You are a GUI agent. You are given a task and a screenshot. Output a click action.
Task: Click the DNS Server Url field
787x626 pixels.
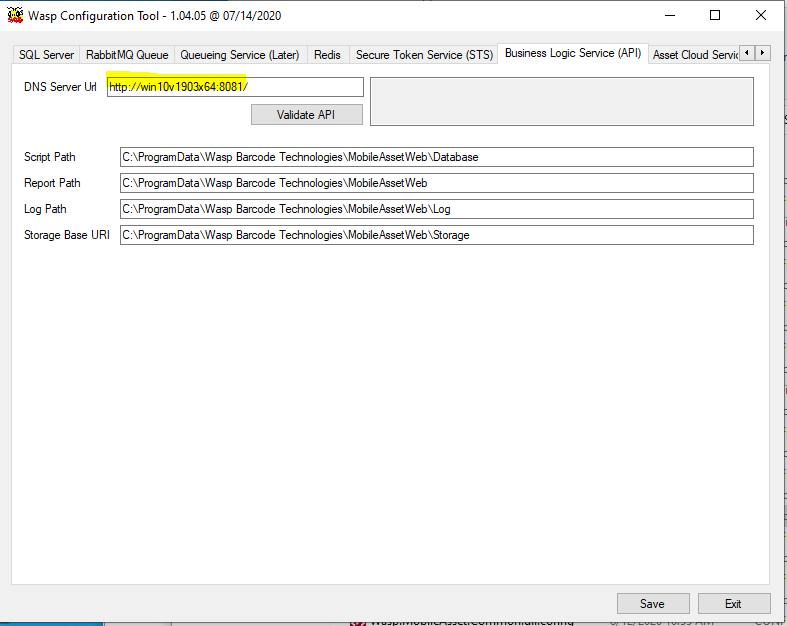[235, 87]
